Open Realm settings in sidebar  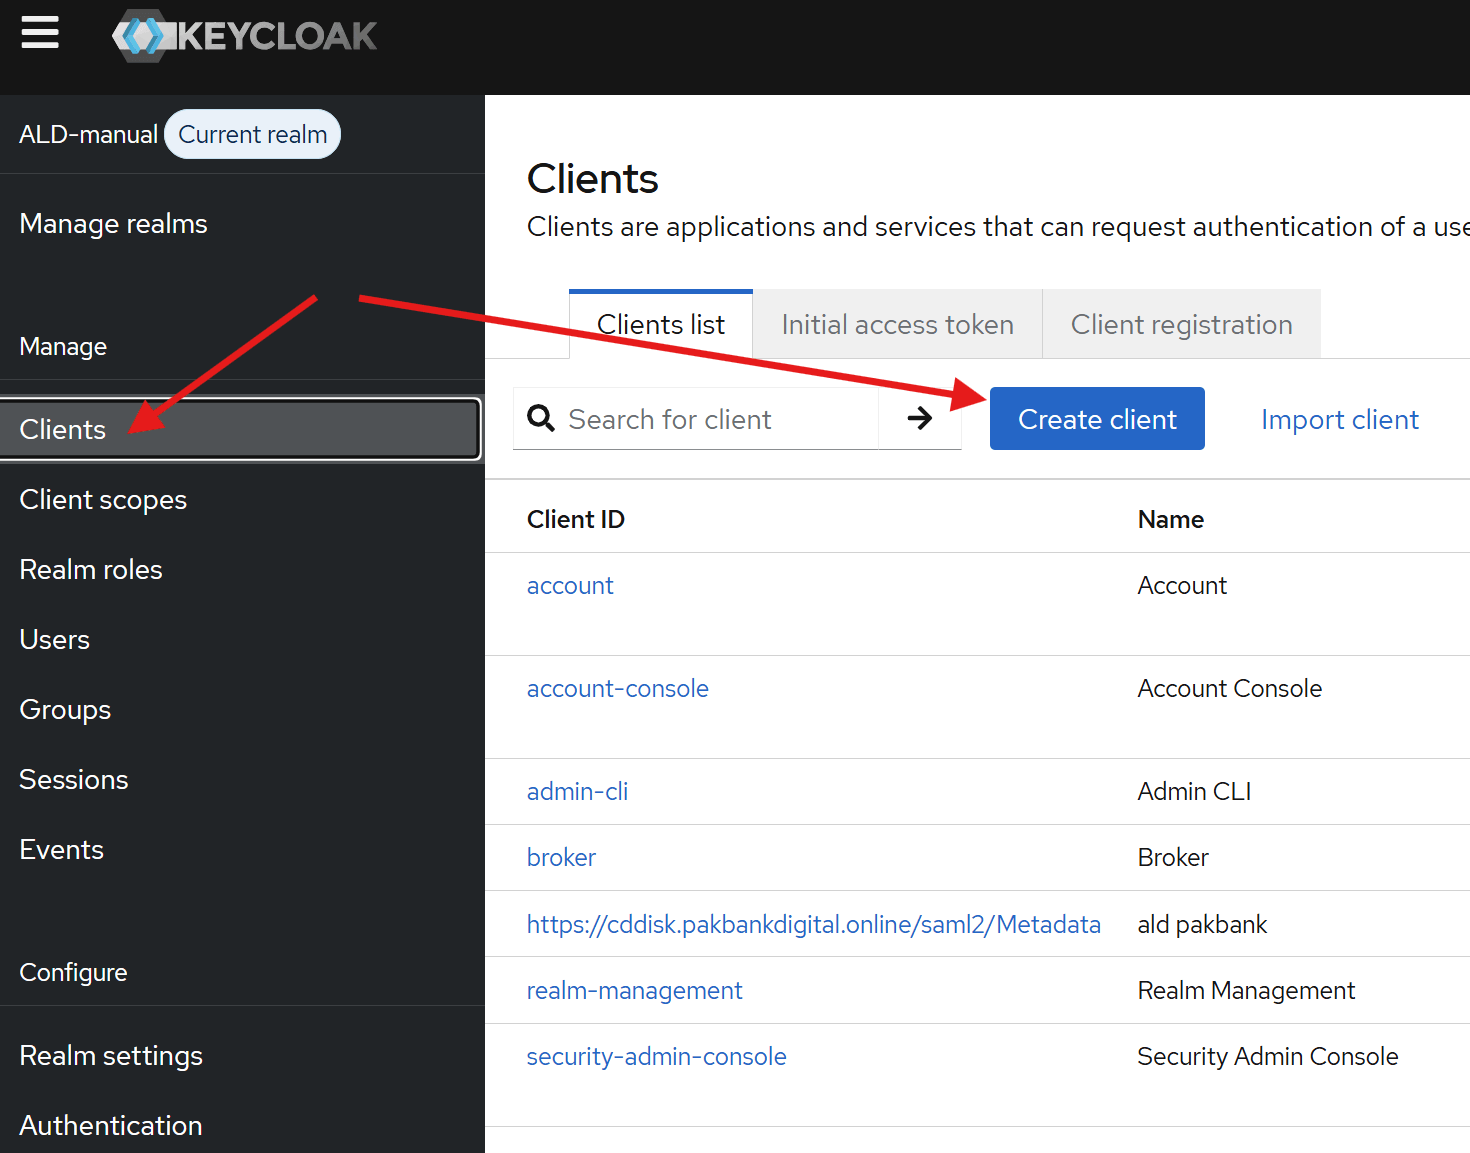point(111,1055)
